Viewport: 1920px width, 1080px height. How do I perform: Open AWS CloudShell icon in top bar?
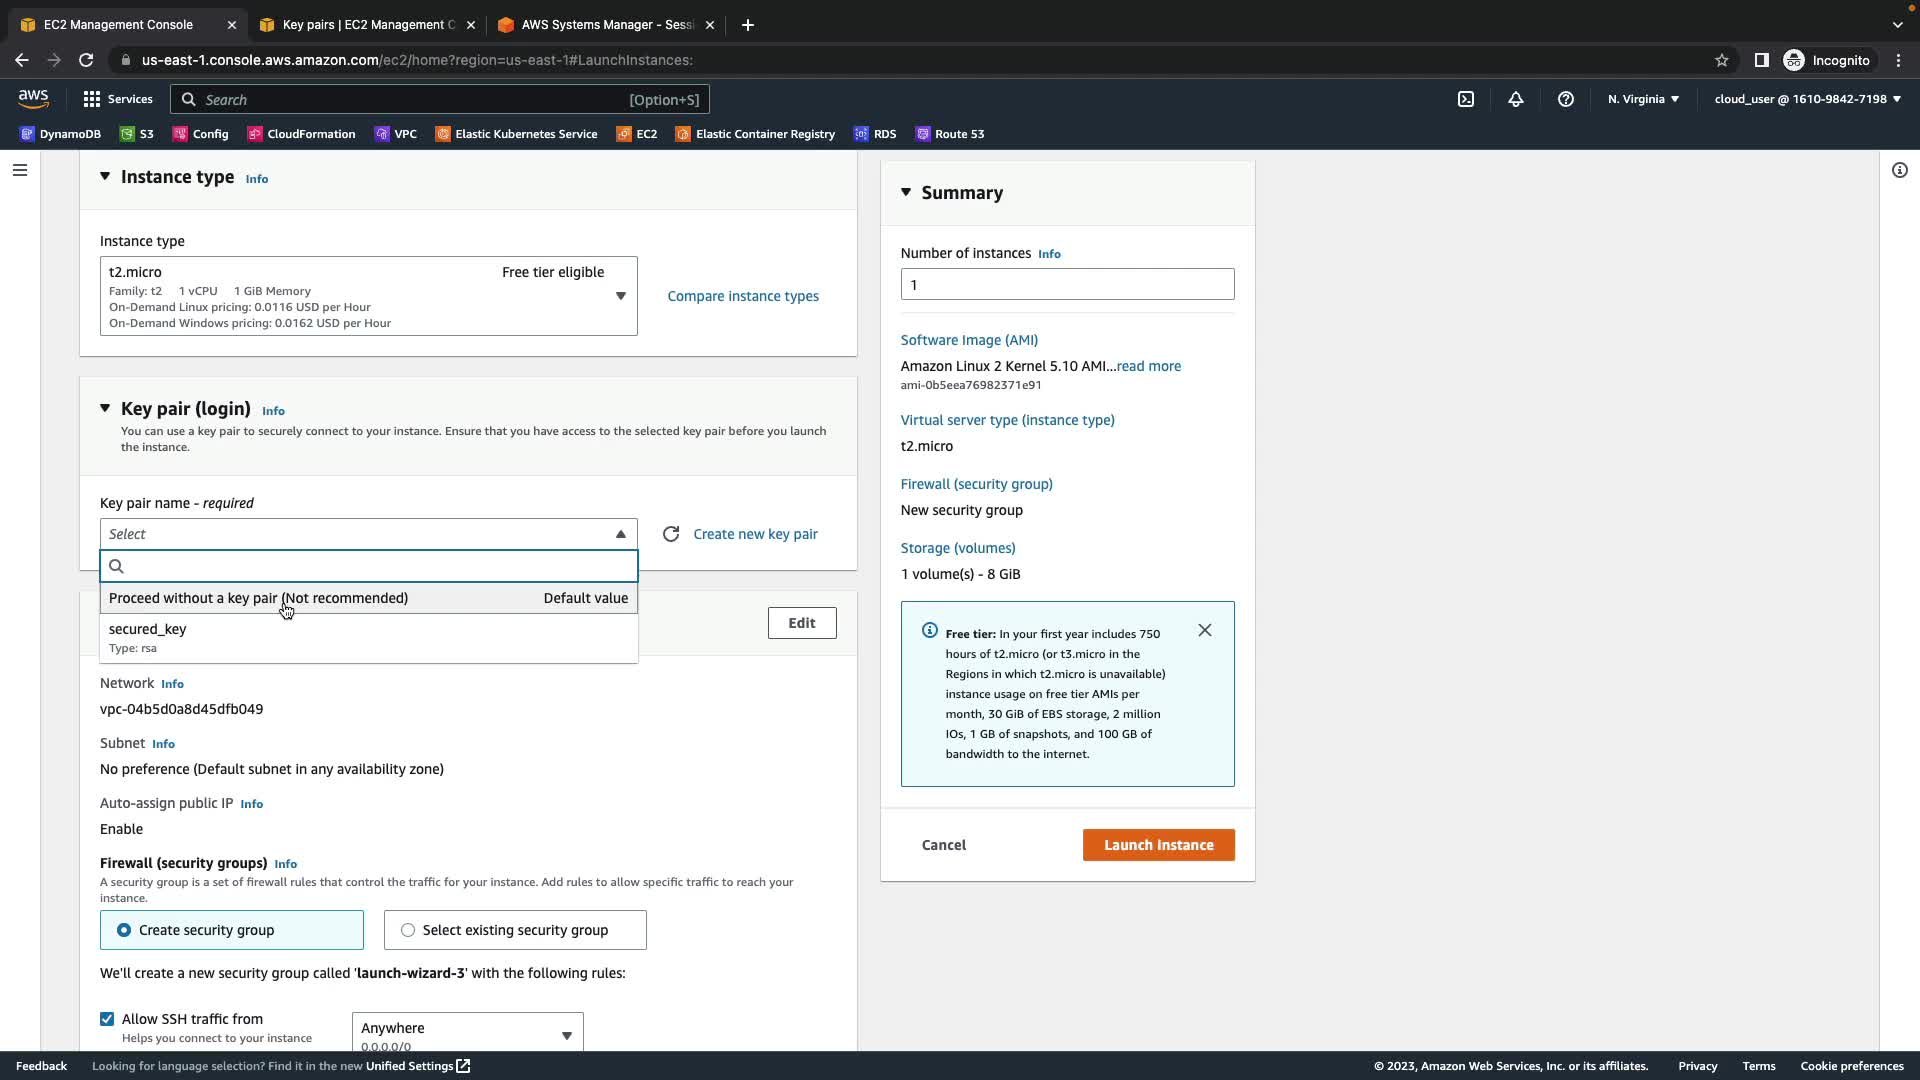coord(1465,99)
